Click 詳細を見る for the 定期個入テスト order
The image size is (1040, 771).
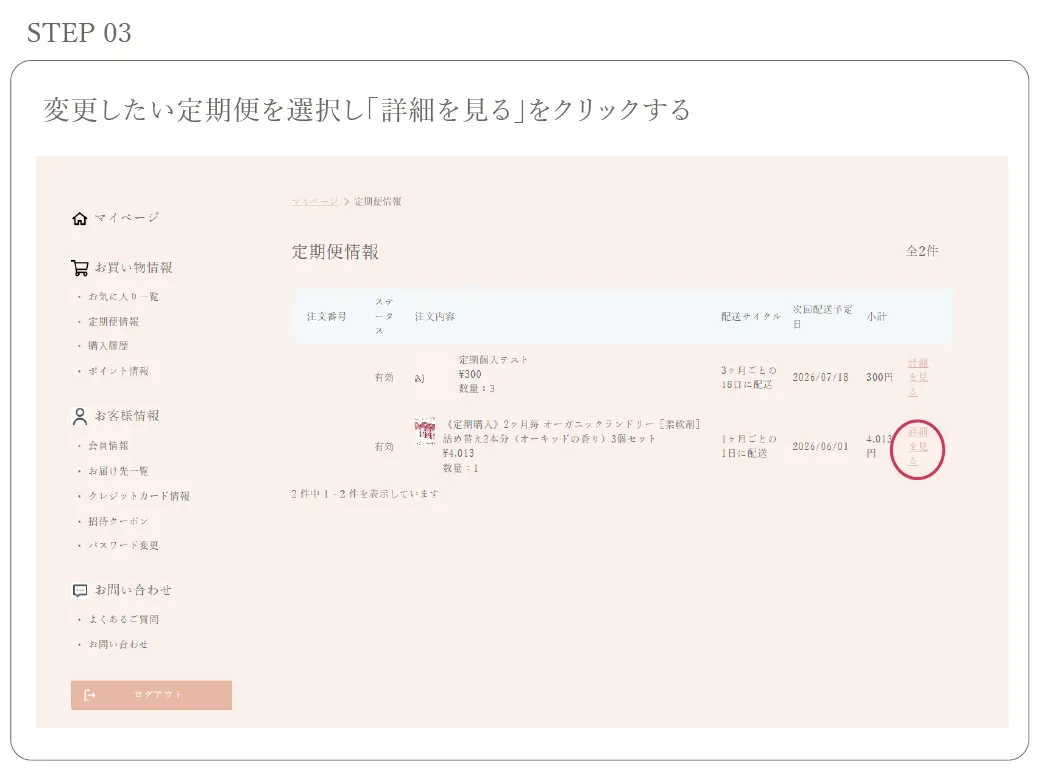[x=916, y=376]
